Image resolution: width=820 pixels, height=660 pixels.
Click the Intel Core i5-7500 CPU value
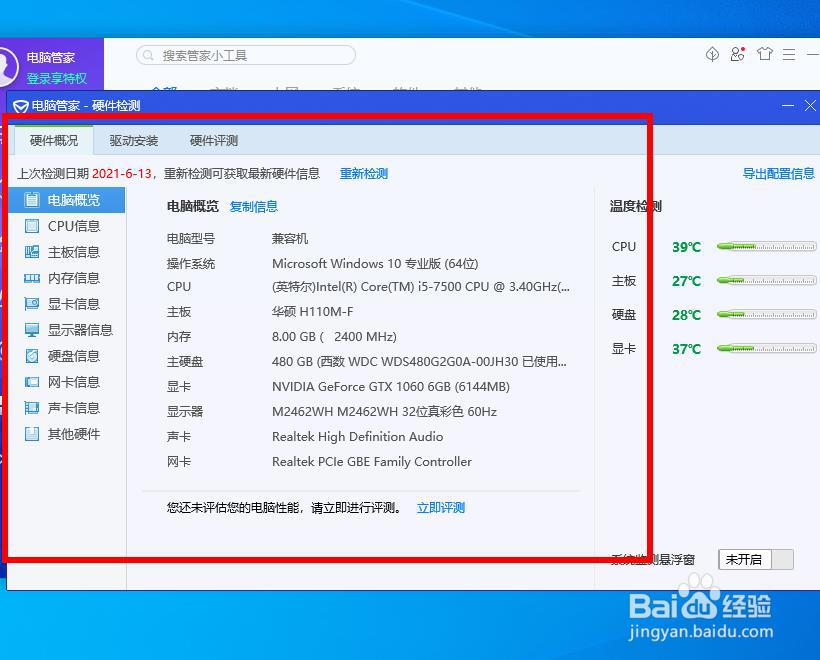[x=421, y=287]
